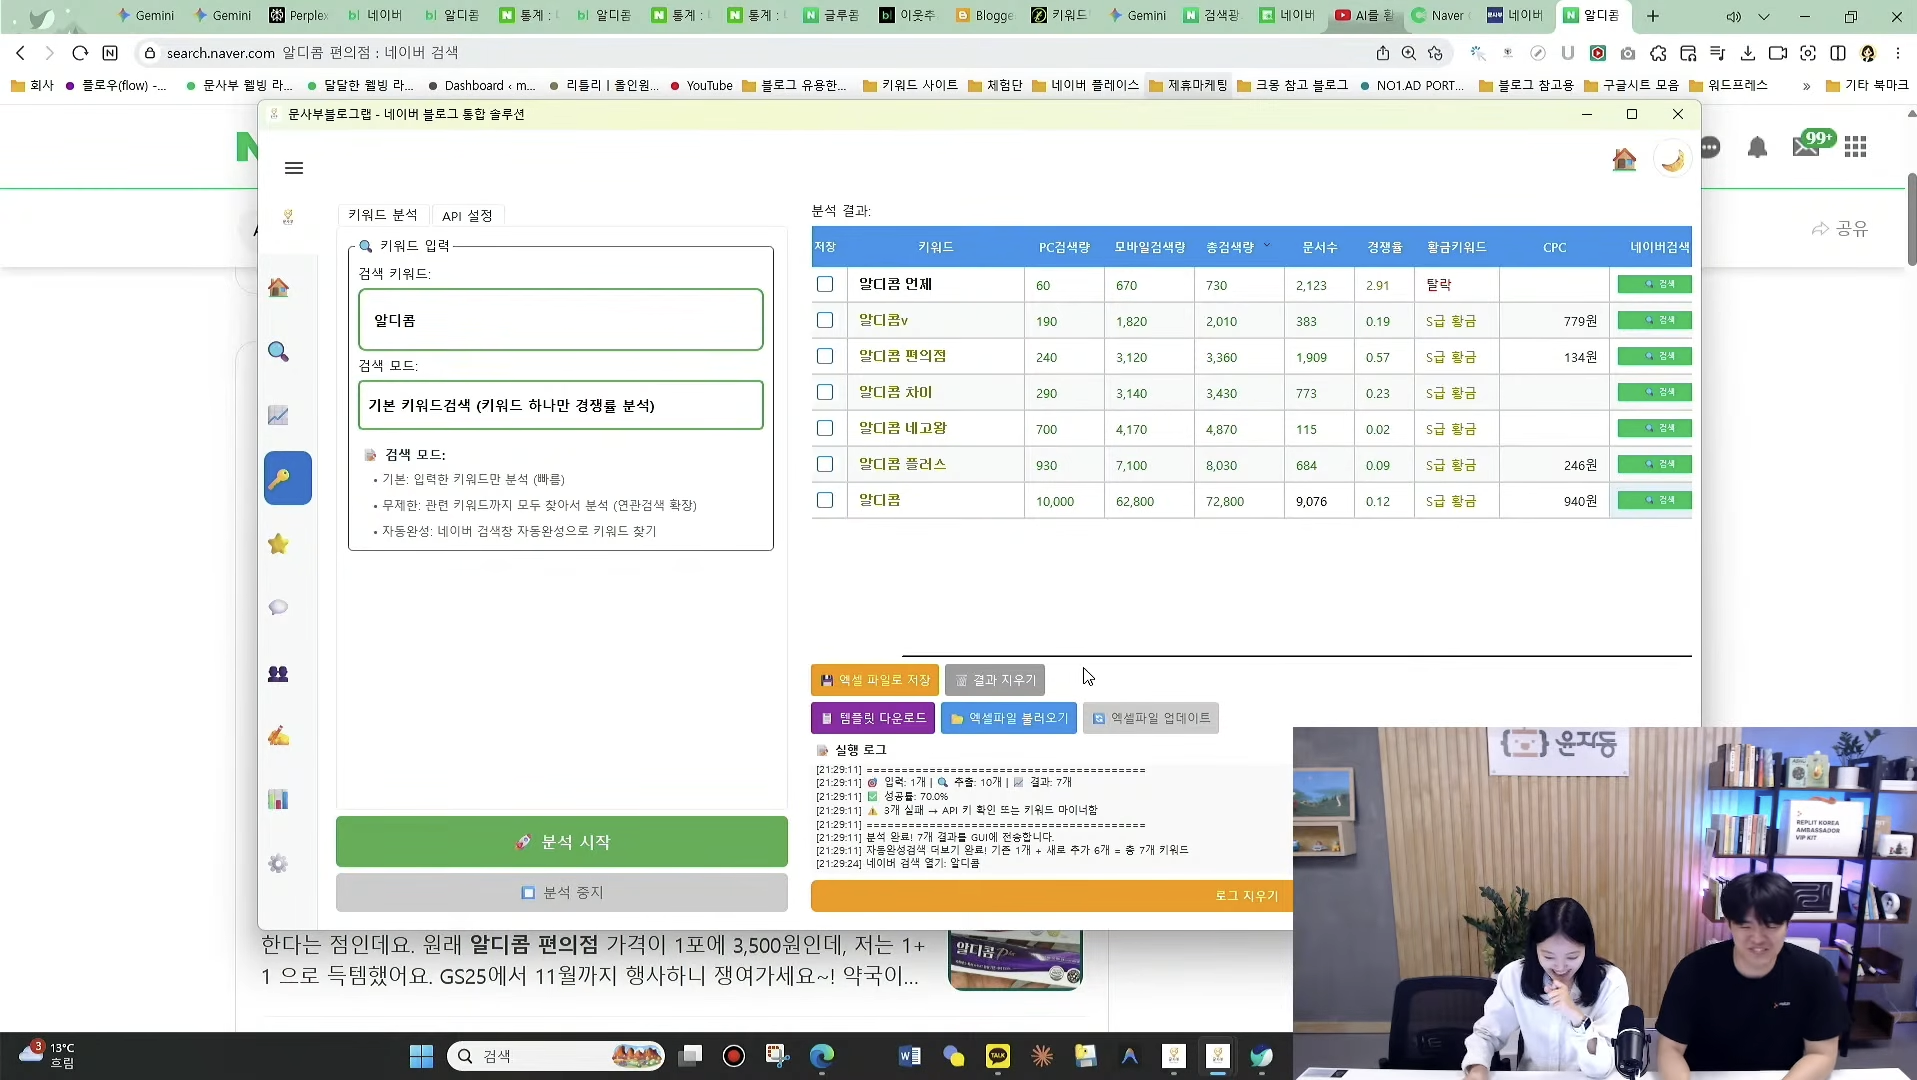
Task: Open the chart trend icon in sidebar
Action: pos(278,415)
